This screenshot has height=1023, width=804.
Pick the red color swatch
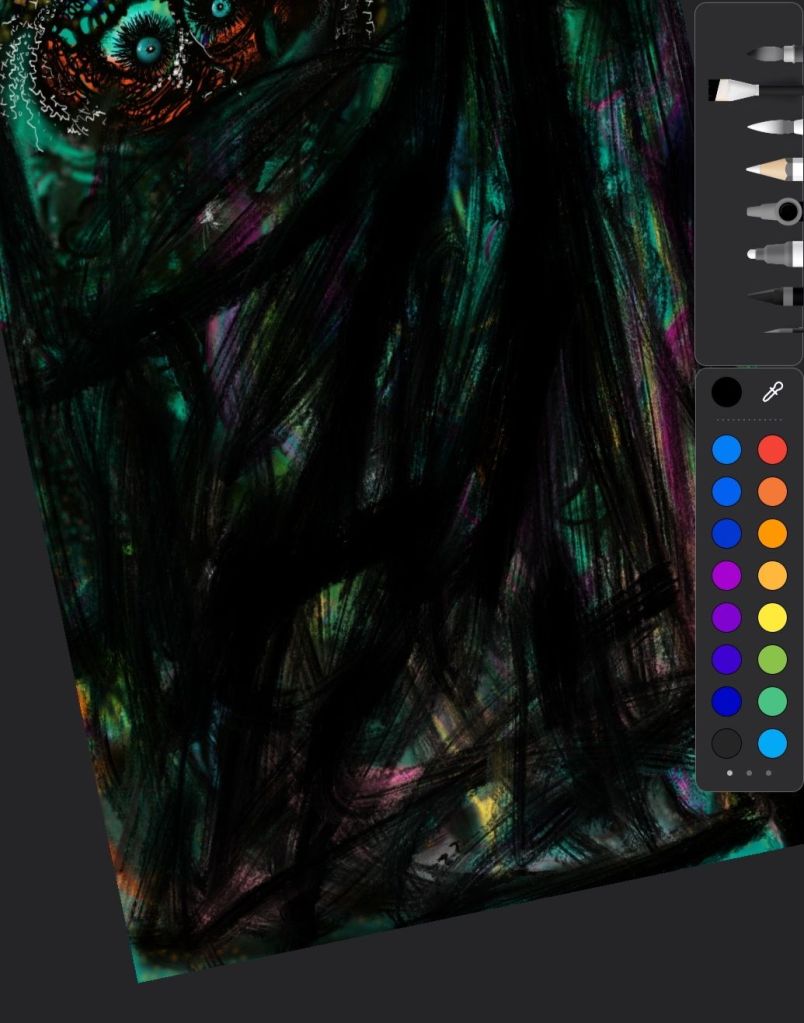tap(772, 450)
